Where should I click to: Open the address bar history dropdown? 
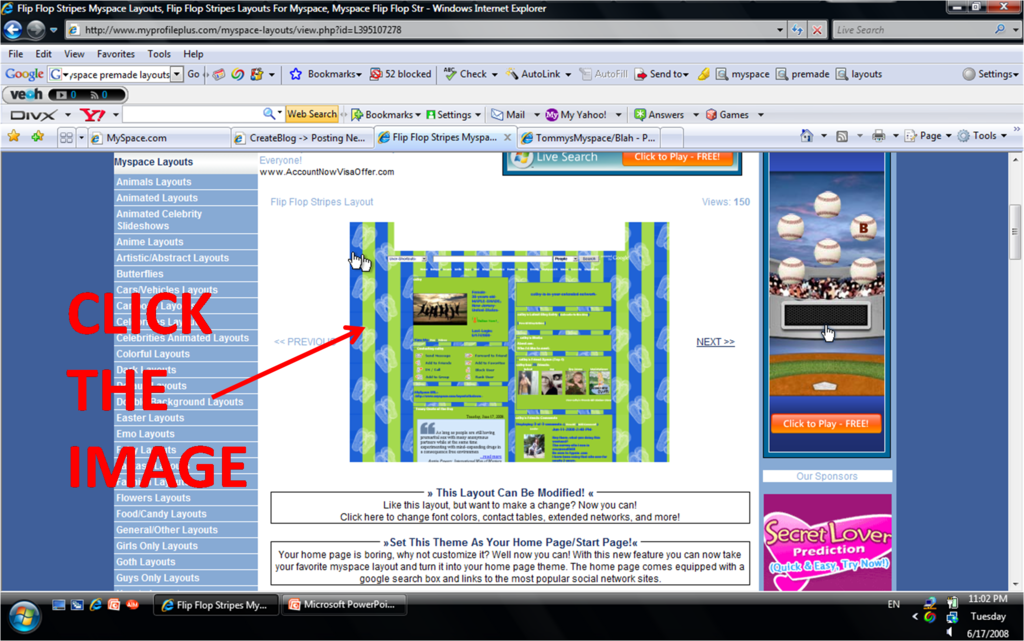coord(780,30)
